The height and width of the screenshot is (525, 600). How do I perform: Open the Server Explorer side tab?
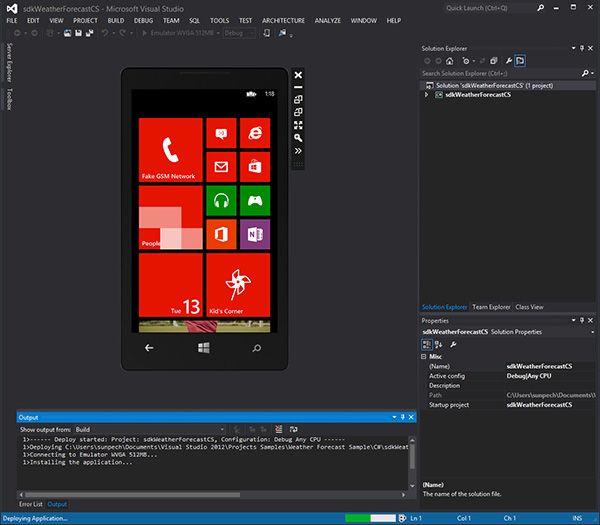pyautogui.click(x=10, y=62)
